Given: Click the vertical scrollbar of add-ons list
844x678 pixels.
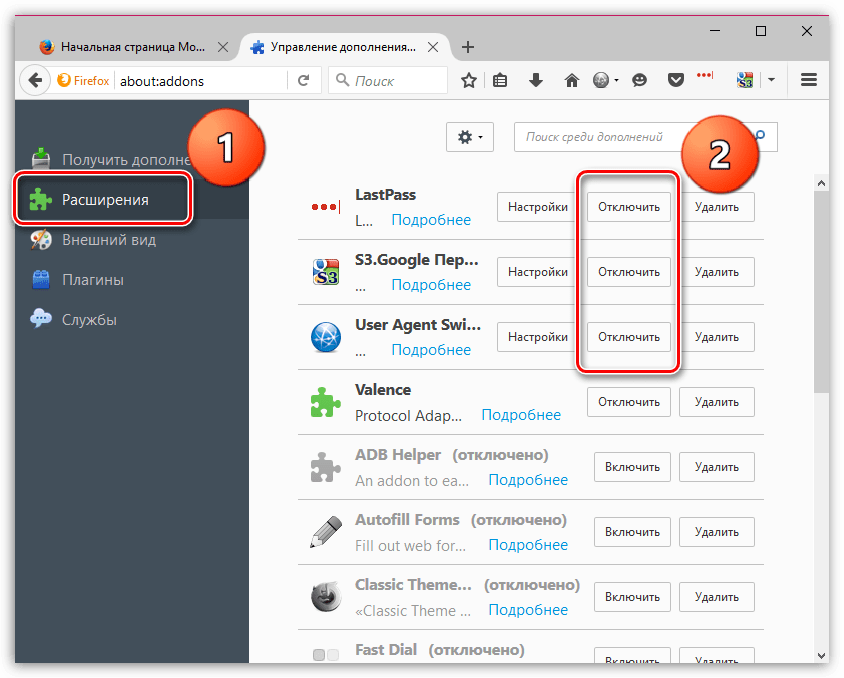Looking at the screenshot, I should [x=820, y=290].
